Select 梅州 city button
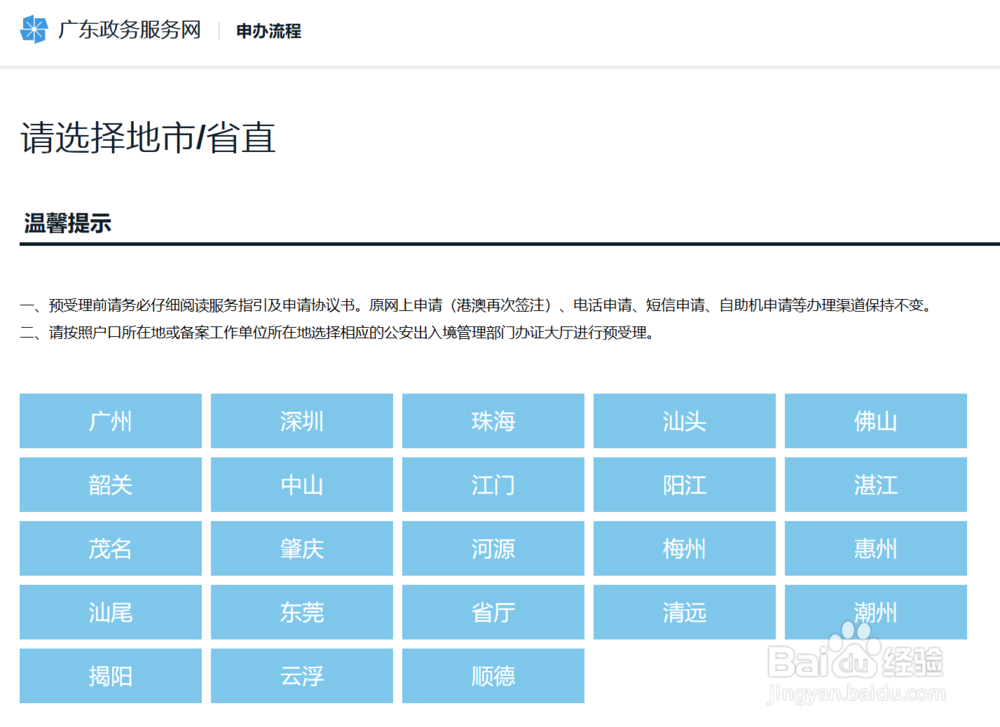 coord(684,548)
